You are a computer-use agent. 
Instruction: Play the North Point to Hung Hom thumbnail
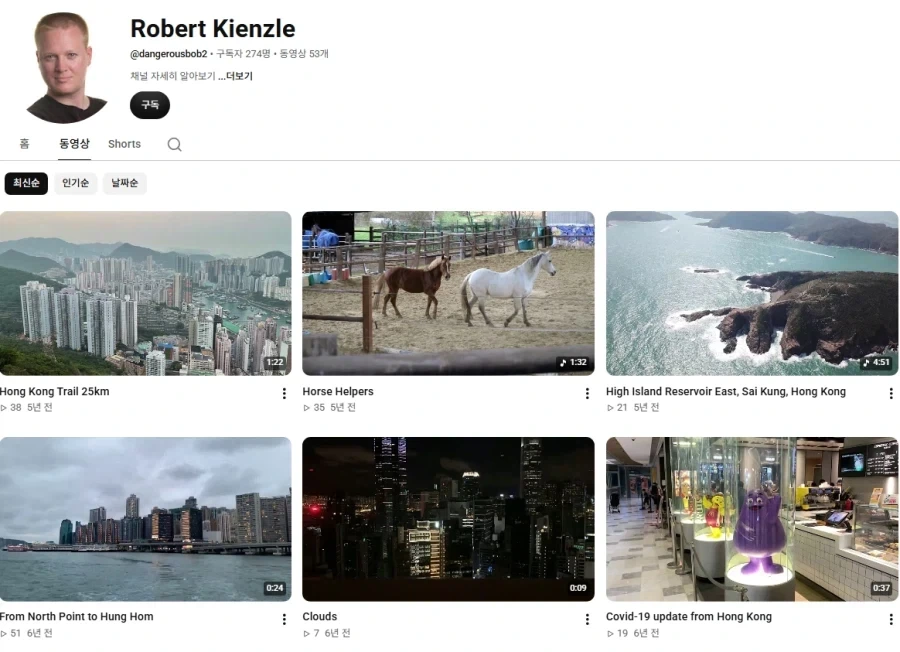146,519
